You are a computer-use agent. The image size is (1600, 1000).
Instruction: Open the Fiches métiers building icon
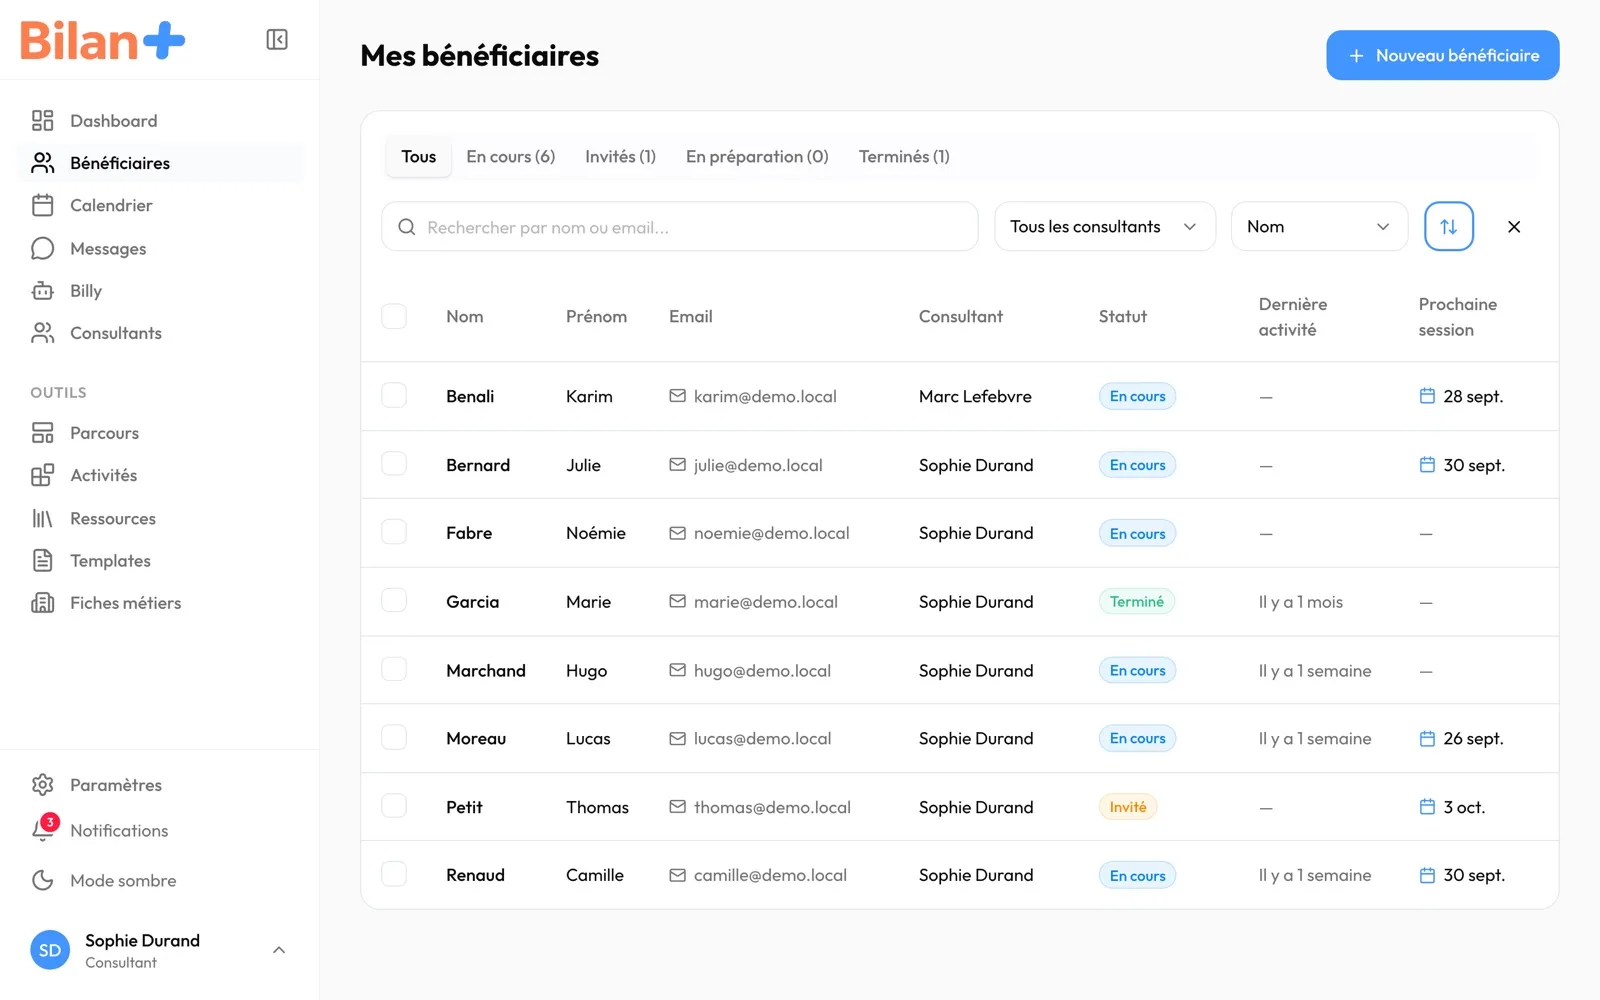[42, 602]
